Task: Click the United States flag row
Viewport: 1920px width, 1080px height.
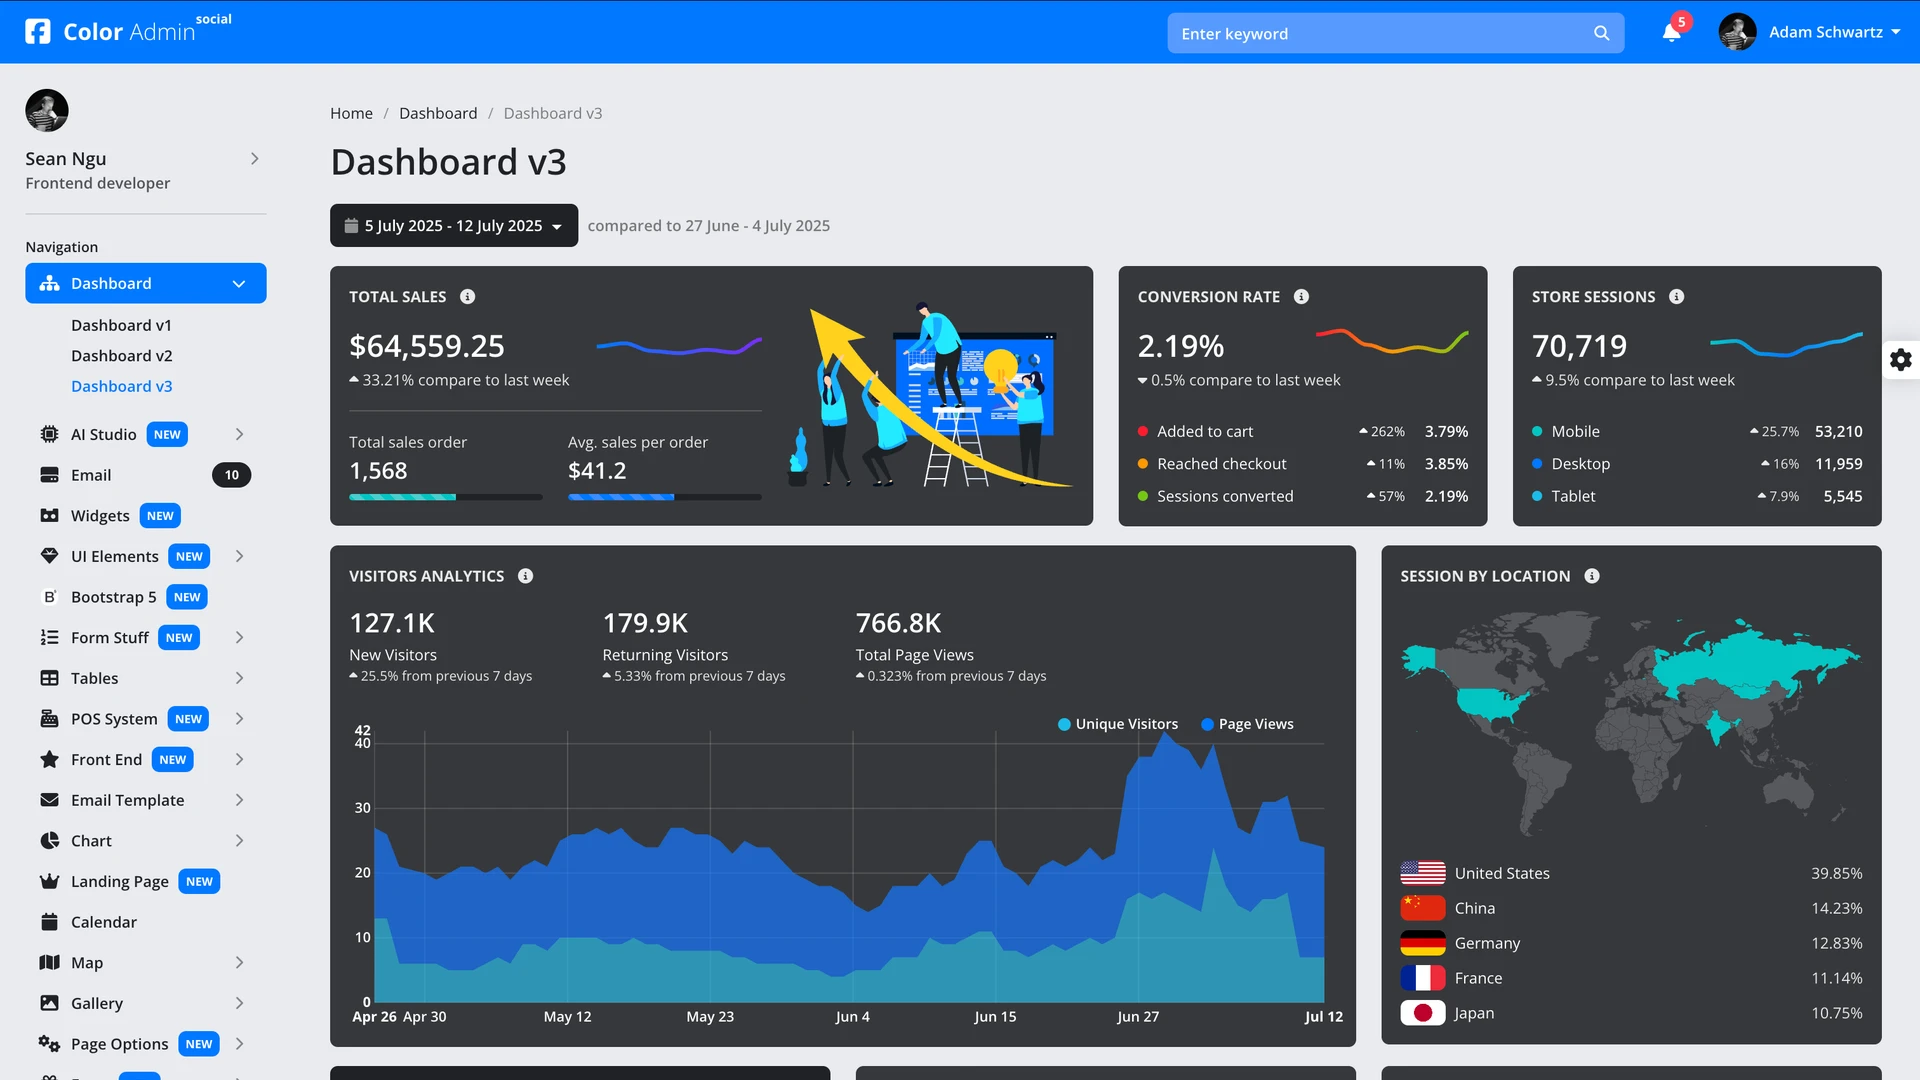Action: 1631,873
